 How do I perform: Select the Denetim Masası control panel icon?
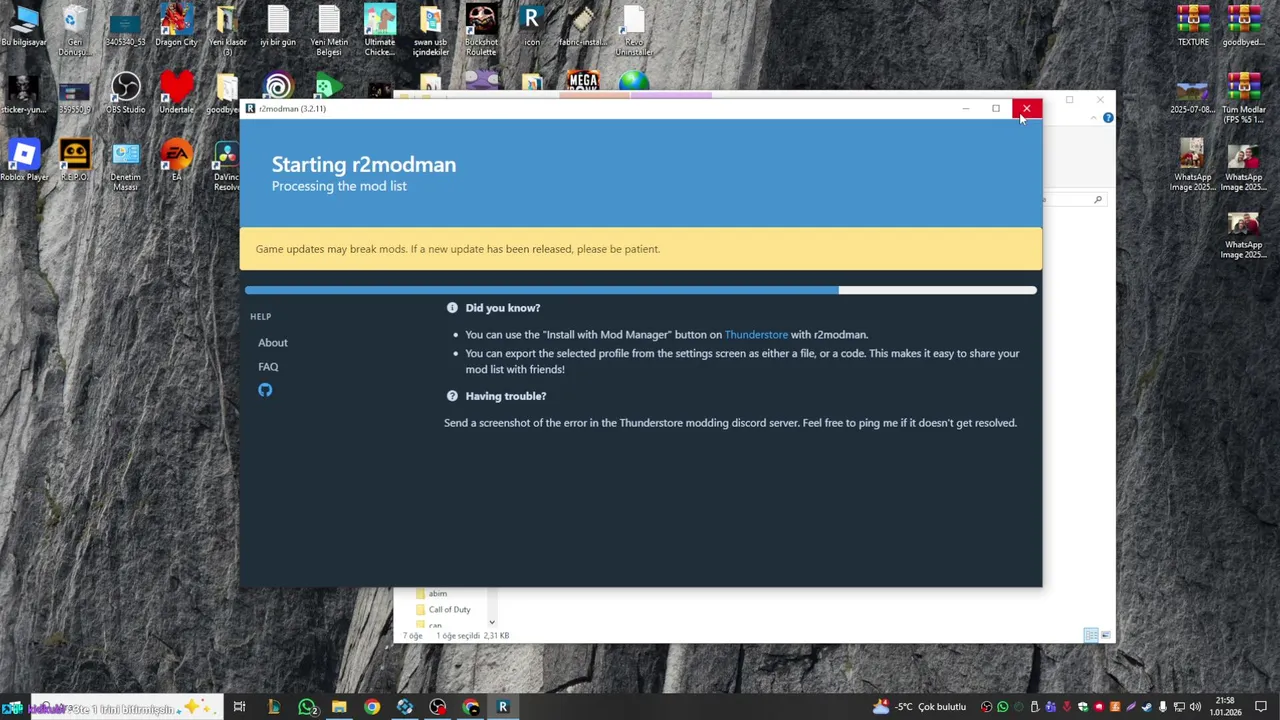pos(125,165)
